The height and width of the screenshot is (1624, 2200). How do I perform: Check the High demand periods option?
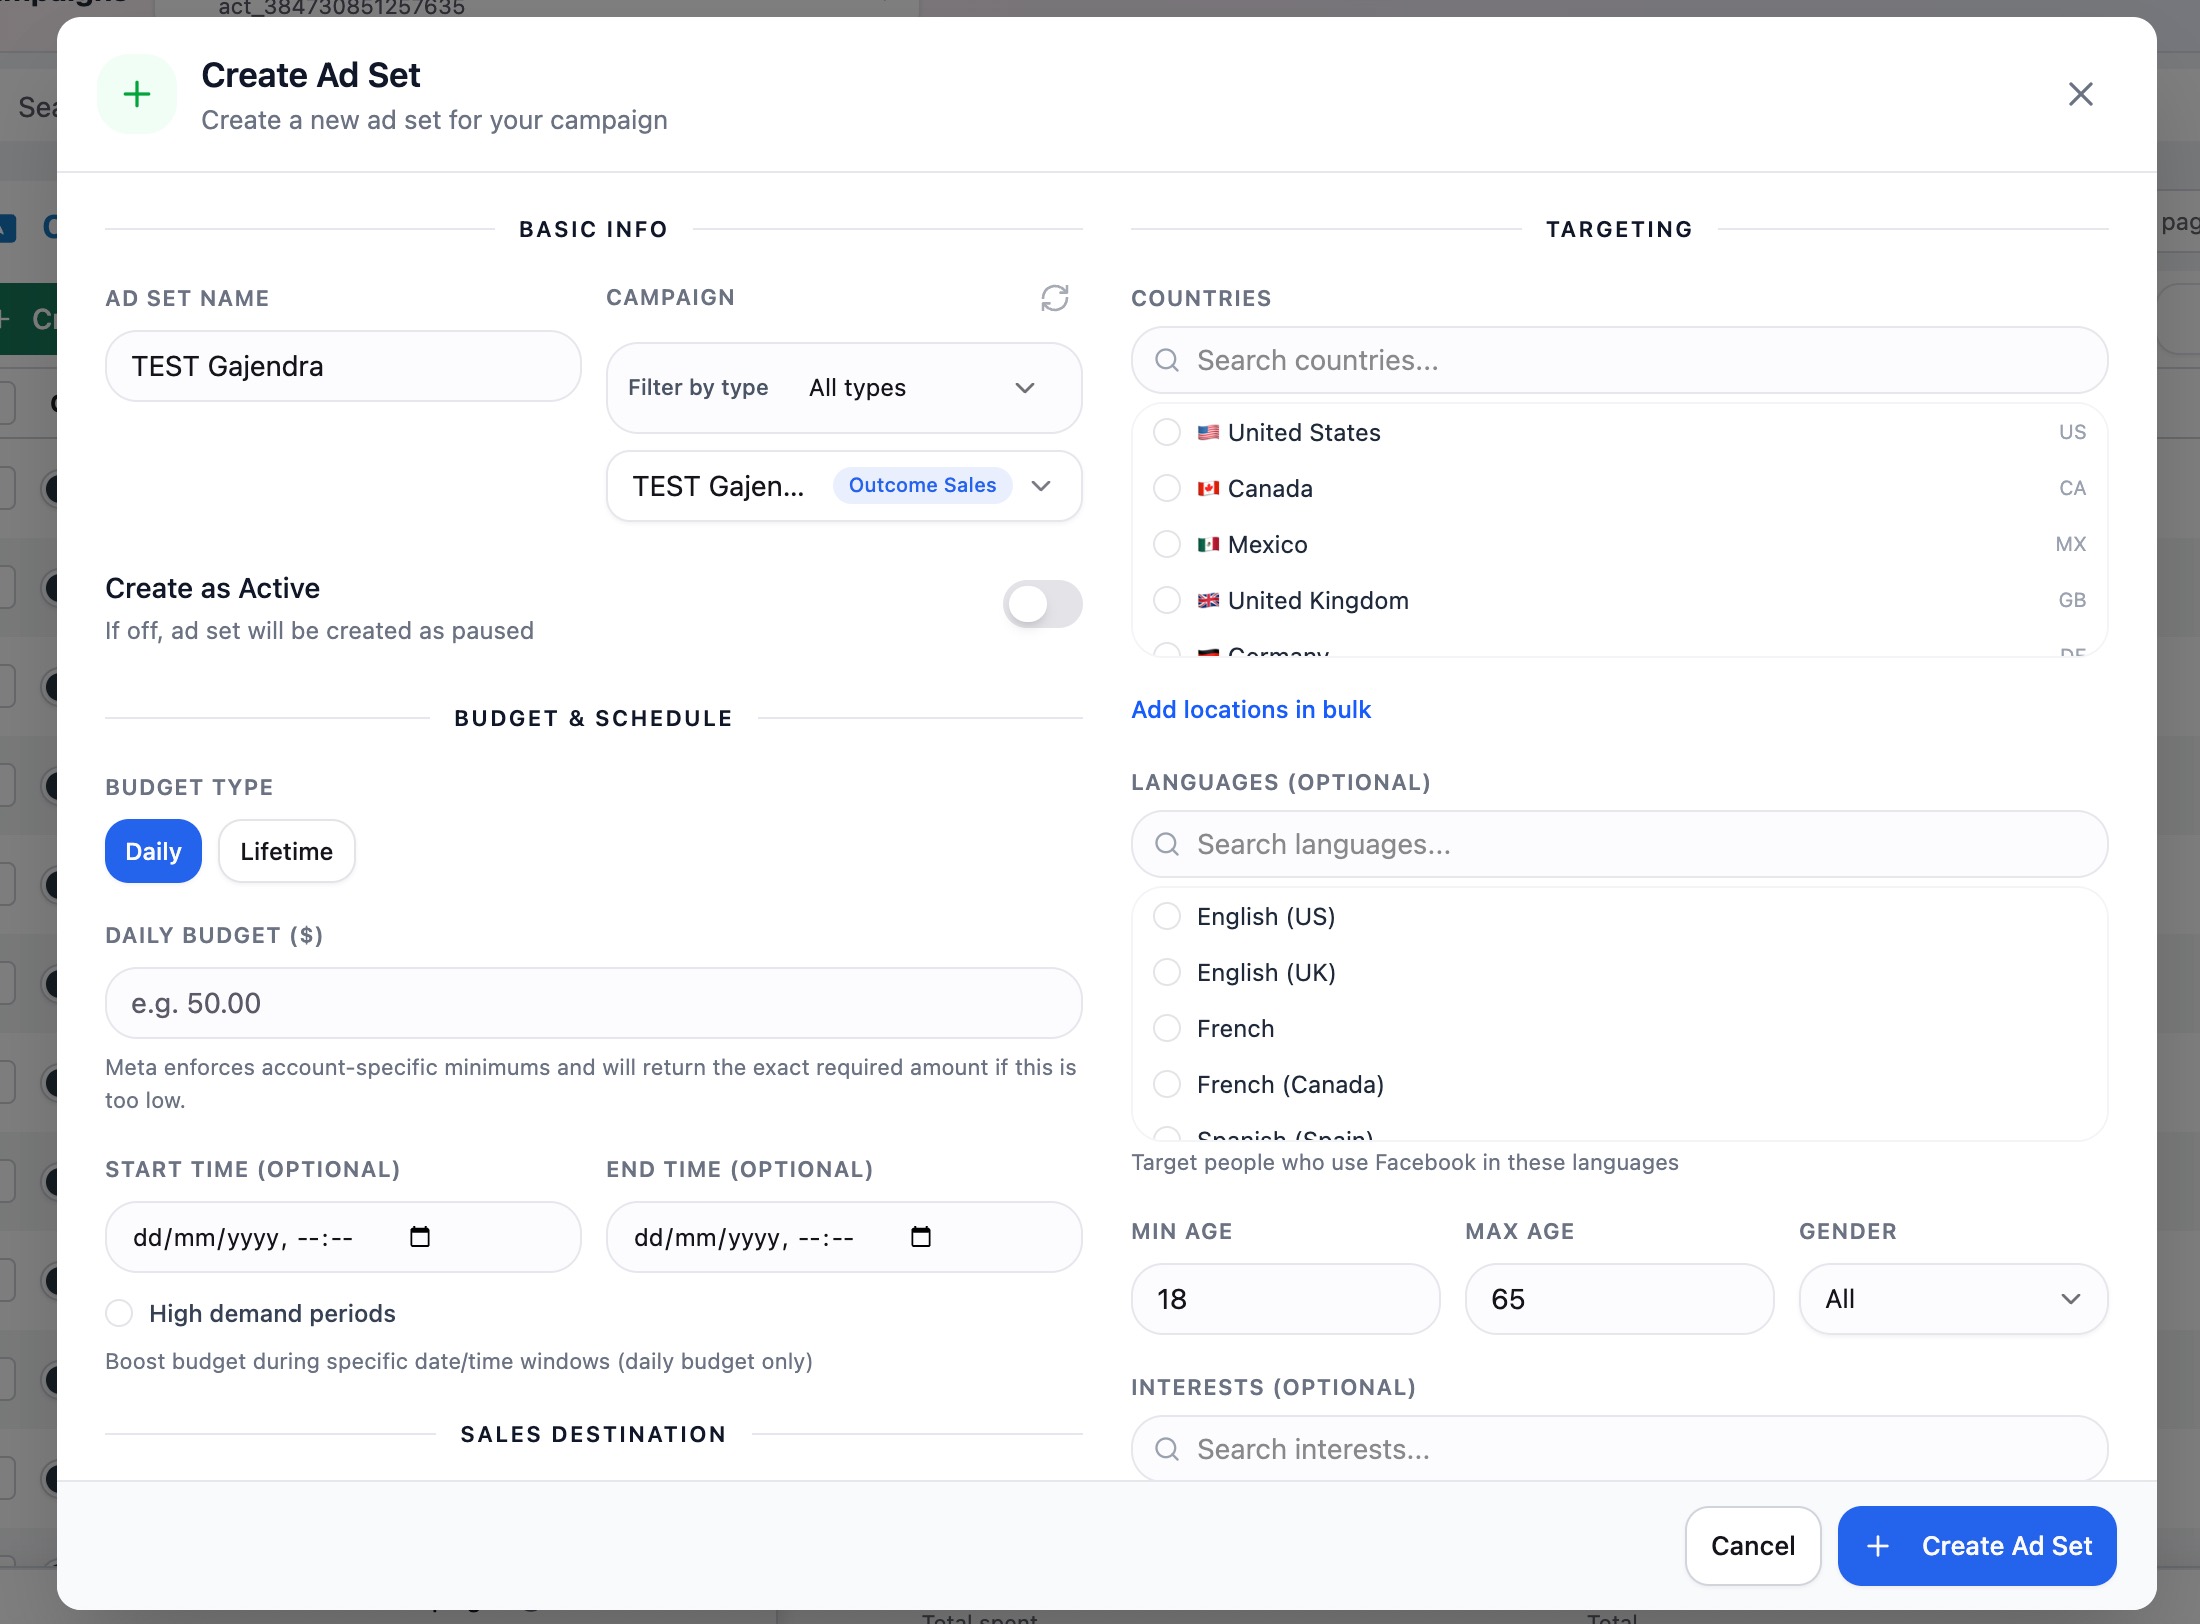(x=120, y=1312)
